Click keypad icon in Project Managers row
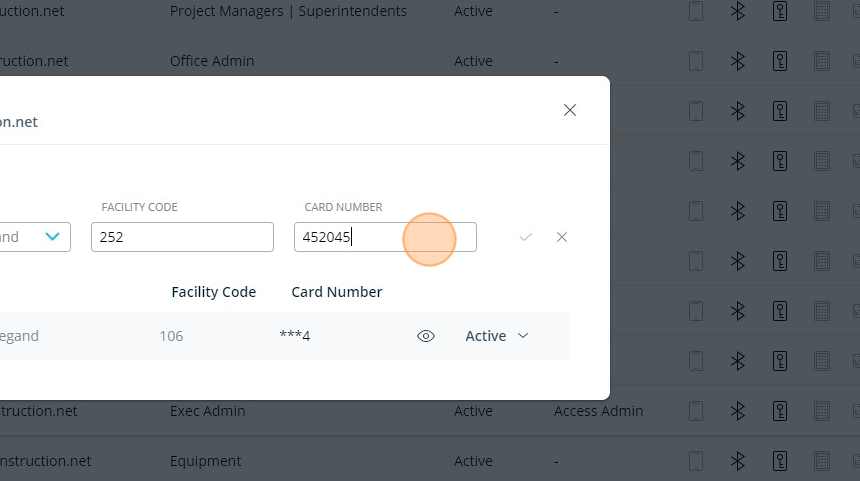The height and width of the screenshot is (481, 860). tap(822, 11)
